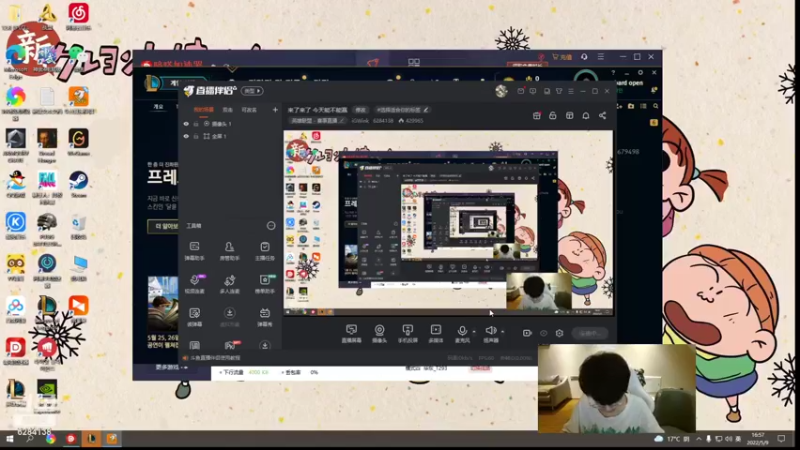The height and width of the screenshot is (450, 800).
Task: Open the mail icon in the title bar
Action: pyautogui.click(x=520, y=91)
